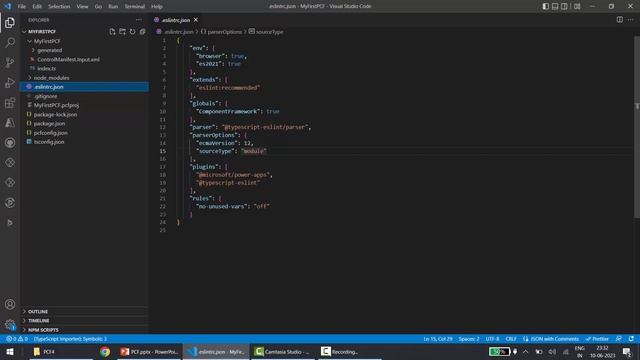
Task: Customize layout icon in title bar
Action: pyautogui.click(x=577, y=6)
